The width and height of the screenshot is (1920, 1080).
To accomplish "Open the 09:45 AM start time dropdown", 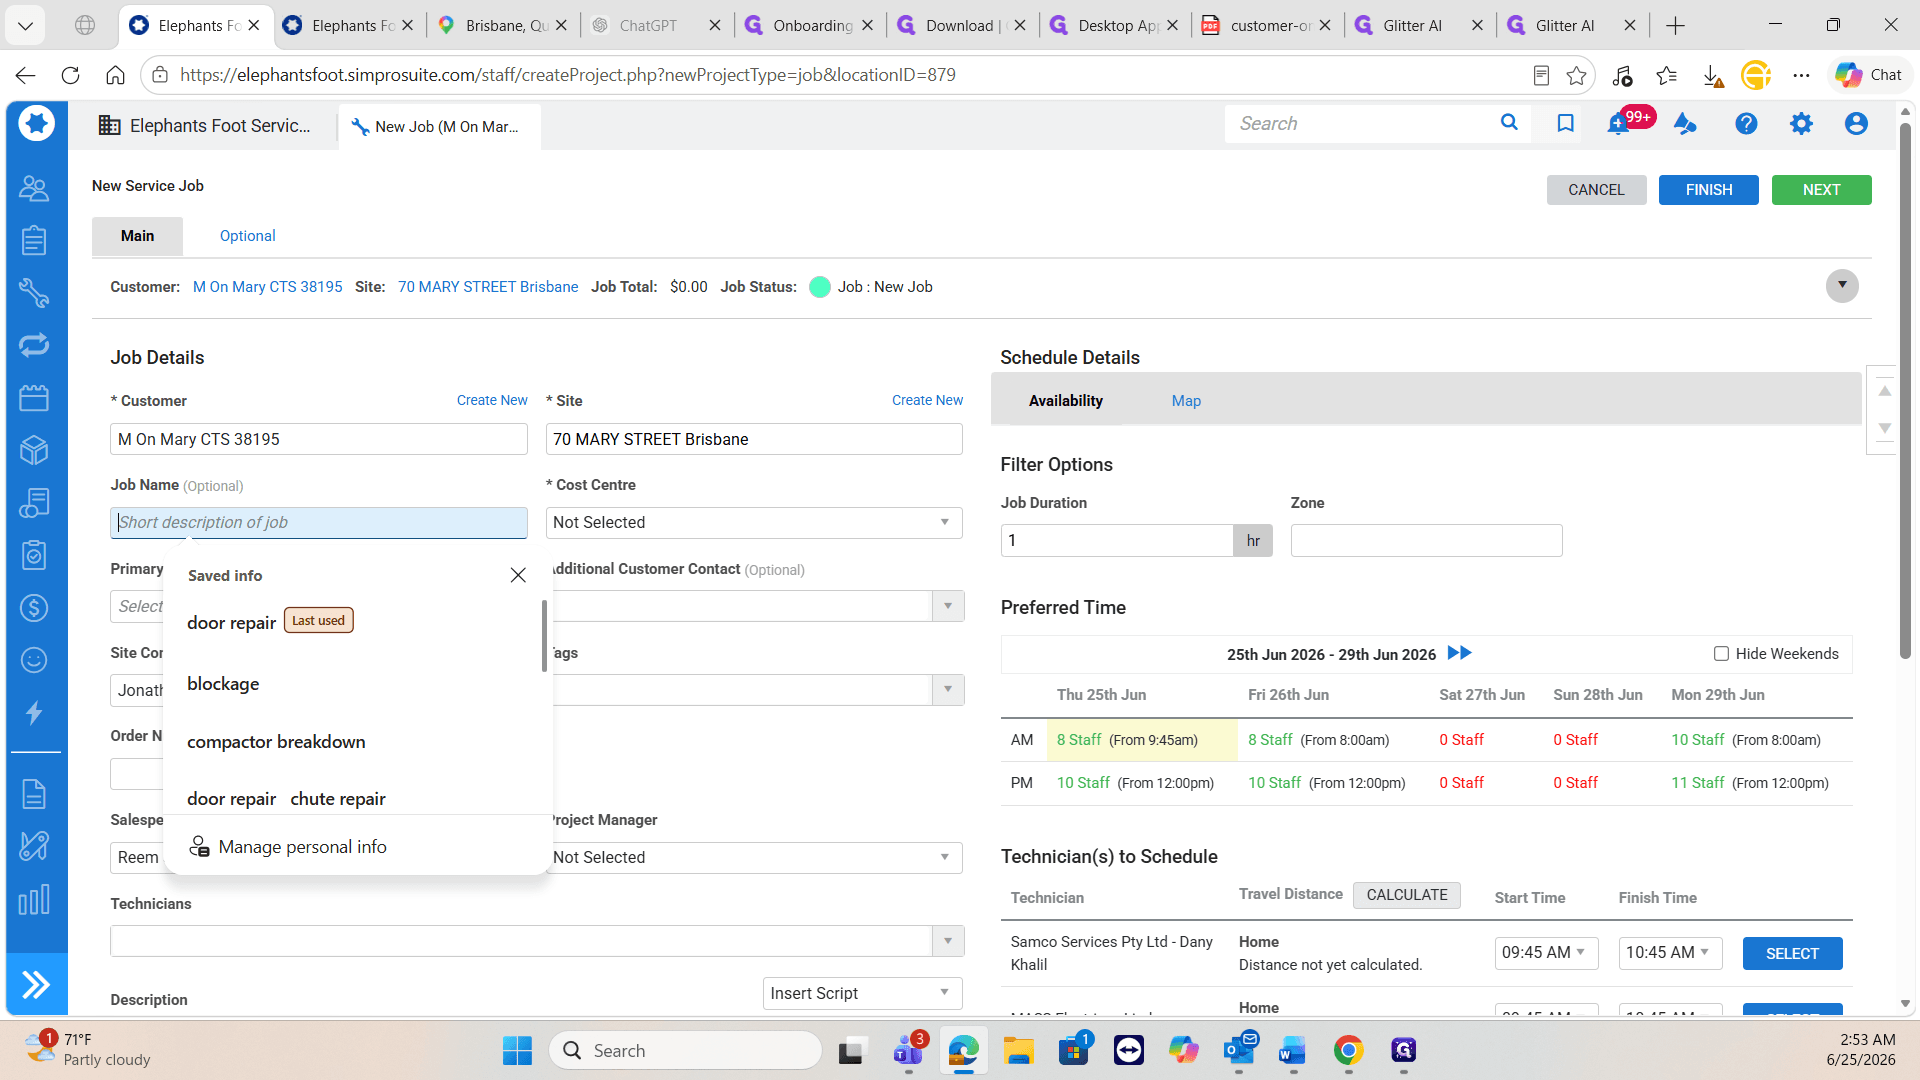I will [x=1546, y=953].
